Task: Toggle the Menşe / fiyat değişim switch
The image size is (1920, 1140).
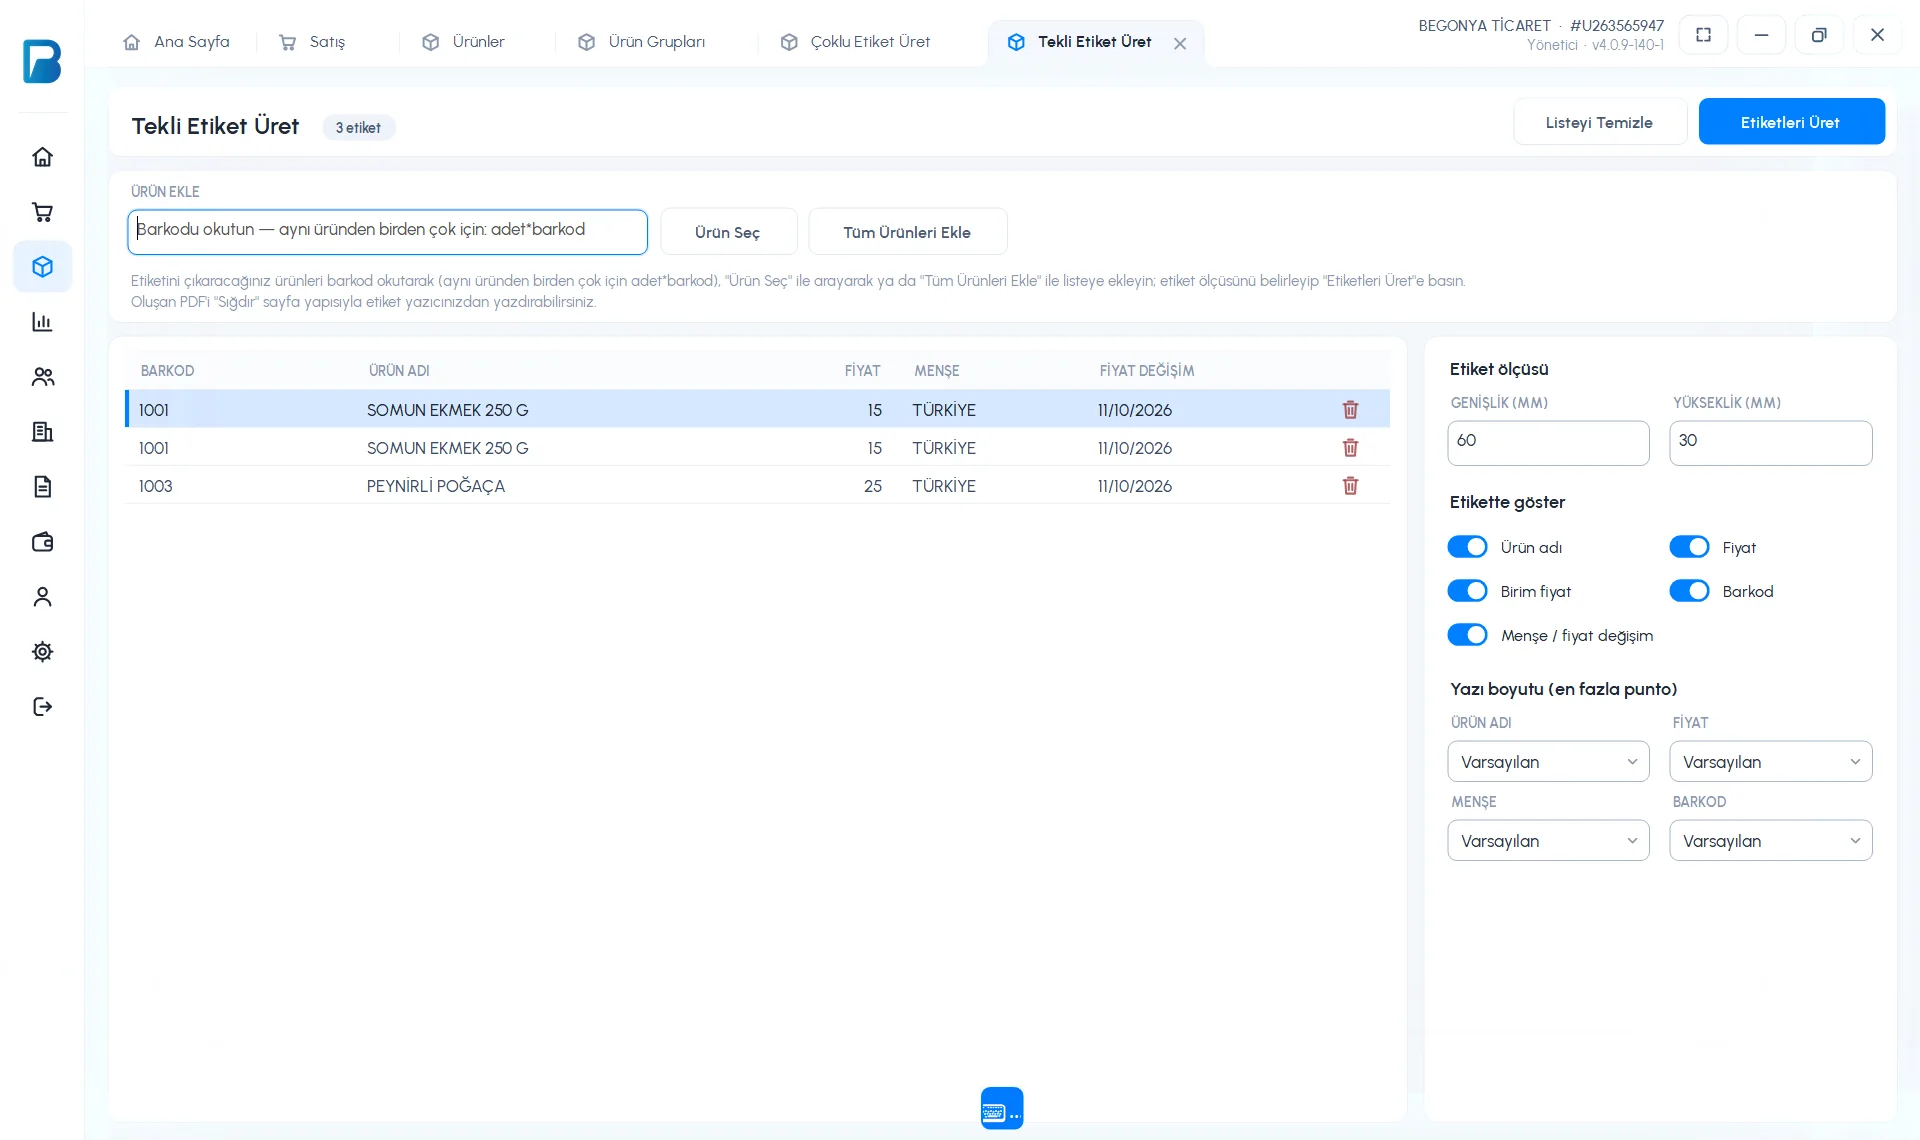Action: pos(1467,635)
